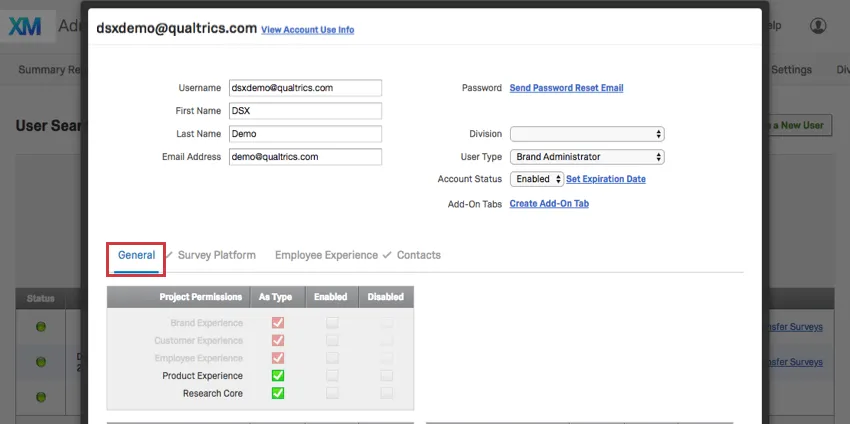850x424 pixels.
Task: Switch to the Survey Platform tab
Action: 216,255
